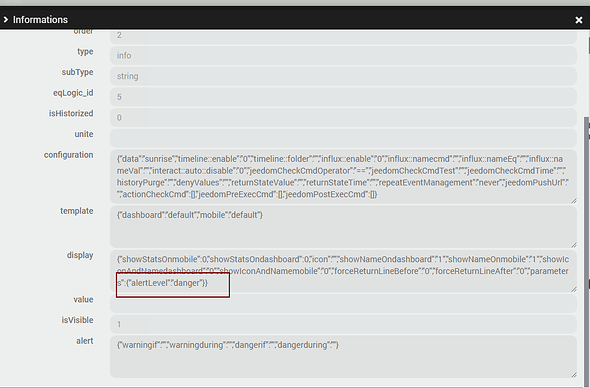590x388 pixels.
Task: Click the resize handle of display textarea
Action: click(x=573, y=289)
